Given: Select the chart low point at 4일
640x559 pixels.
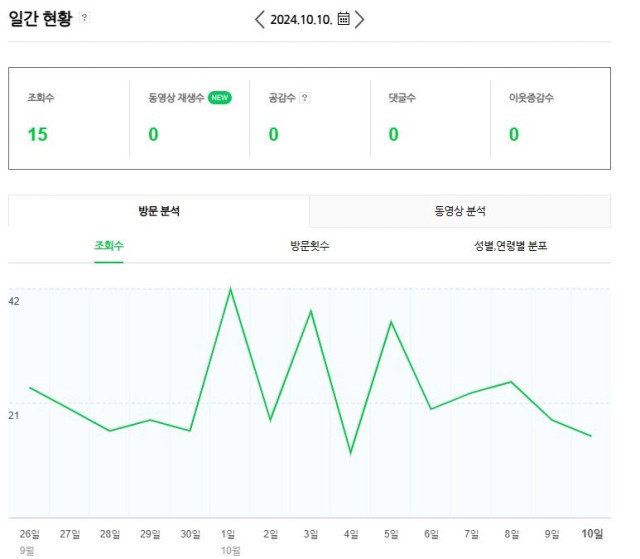Looking at the screenshot, I should (351, 453).
